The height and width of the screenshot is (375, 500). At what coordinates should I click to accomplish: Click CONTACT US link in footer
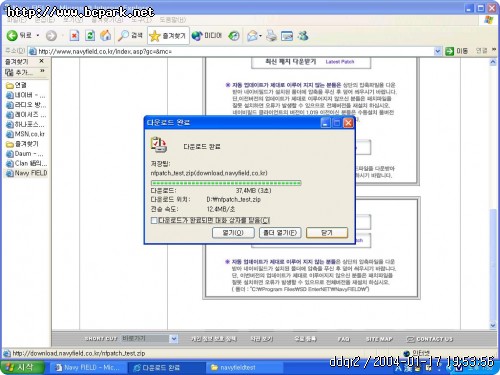pos(430,339)
